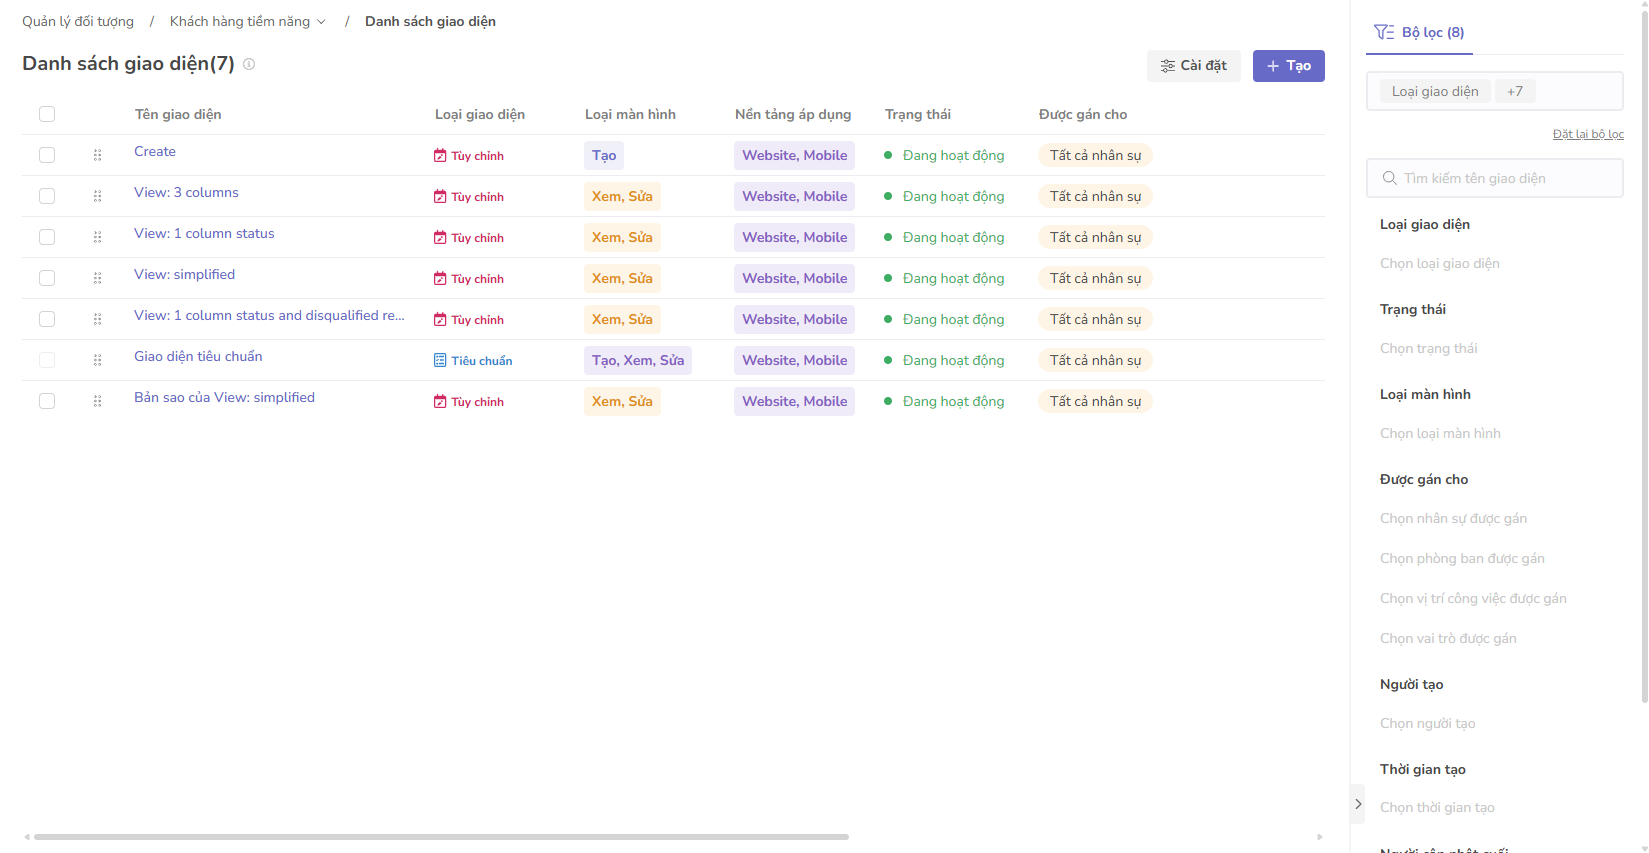Click the info icon beside Danh sách giao diện title
This screenshot has height=853, width=1649.
pyautogui.click(x=249, y=64)
